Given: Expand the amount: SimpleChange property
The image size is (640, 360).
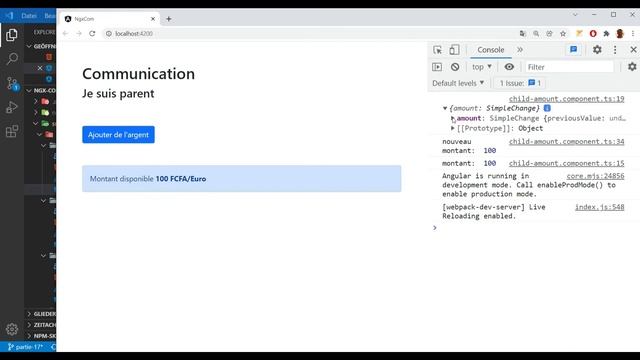Looking at the screenshot, I should [453, 118].
